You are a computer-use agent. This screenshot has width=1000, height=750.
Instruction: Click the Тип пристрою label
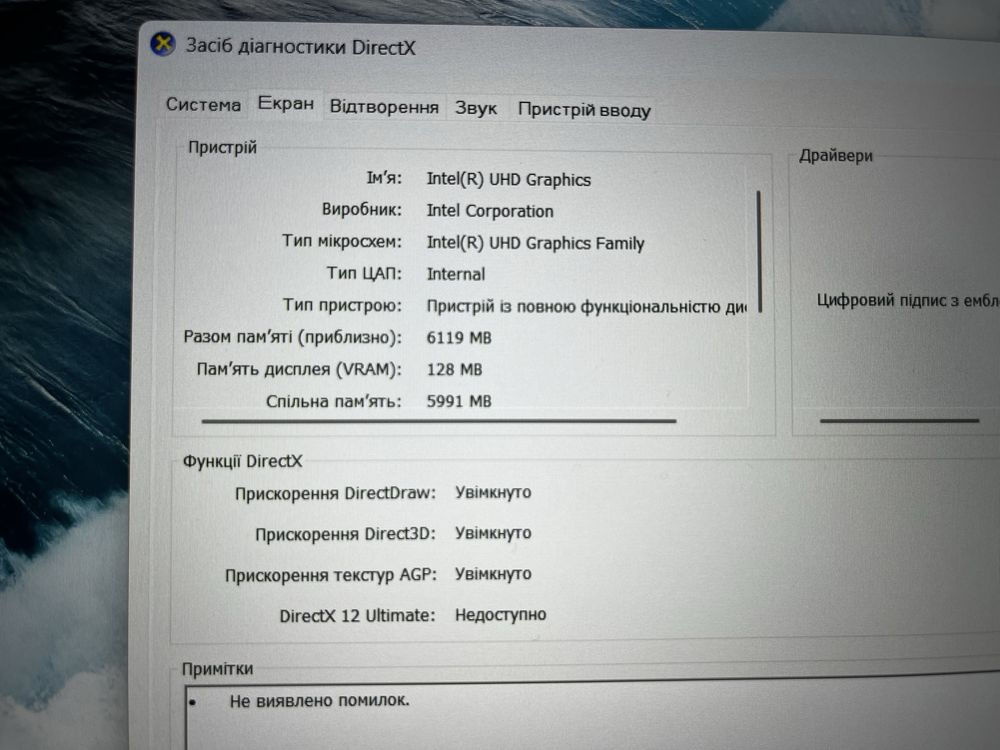(342, 305)
